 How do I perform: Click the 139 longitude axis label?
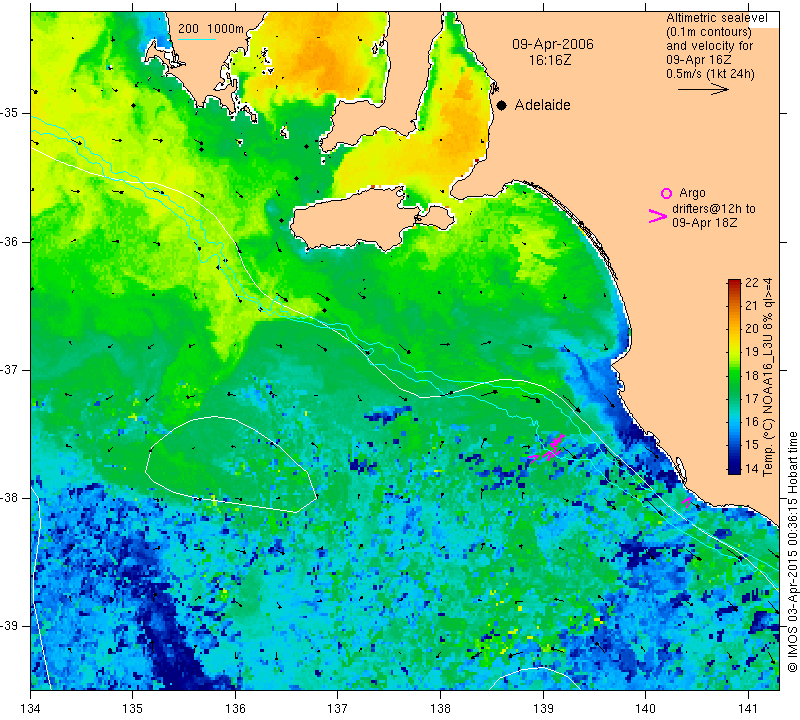[543, 709]
